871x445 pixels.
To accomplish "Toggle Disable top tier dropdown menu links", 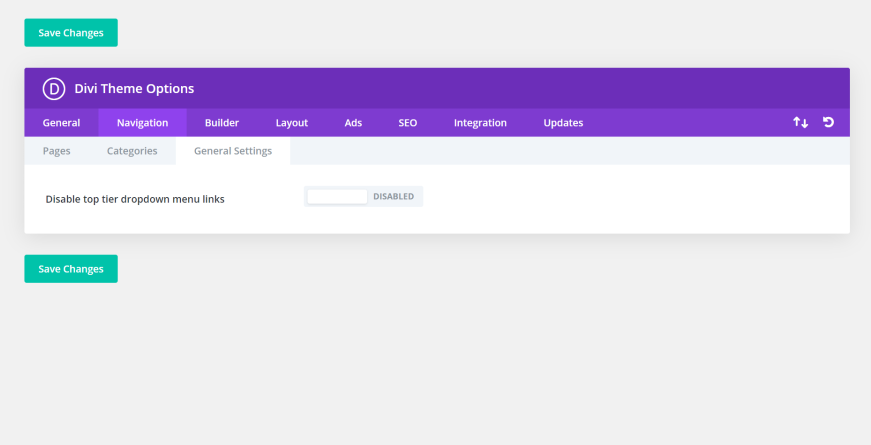I will [363, 197].
